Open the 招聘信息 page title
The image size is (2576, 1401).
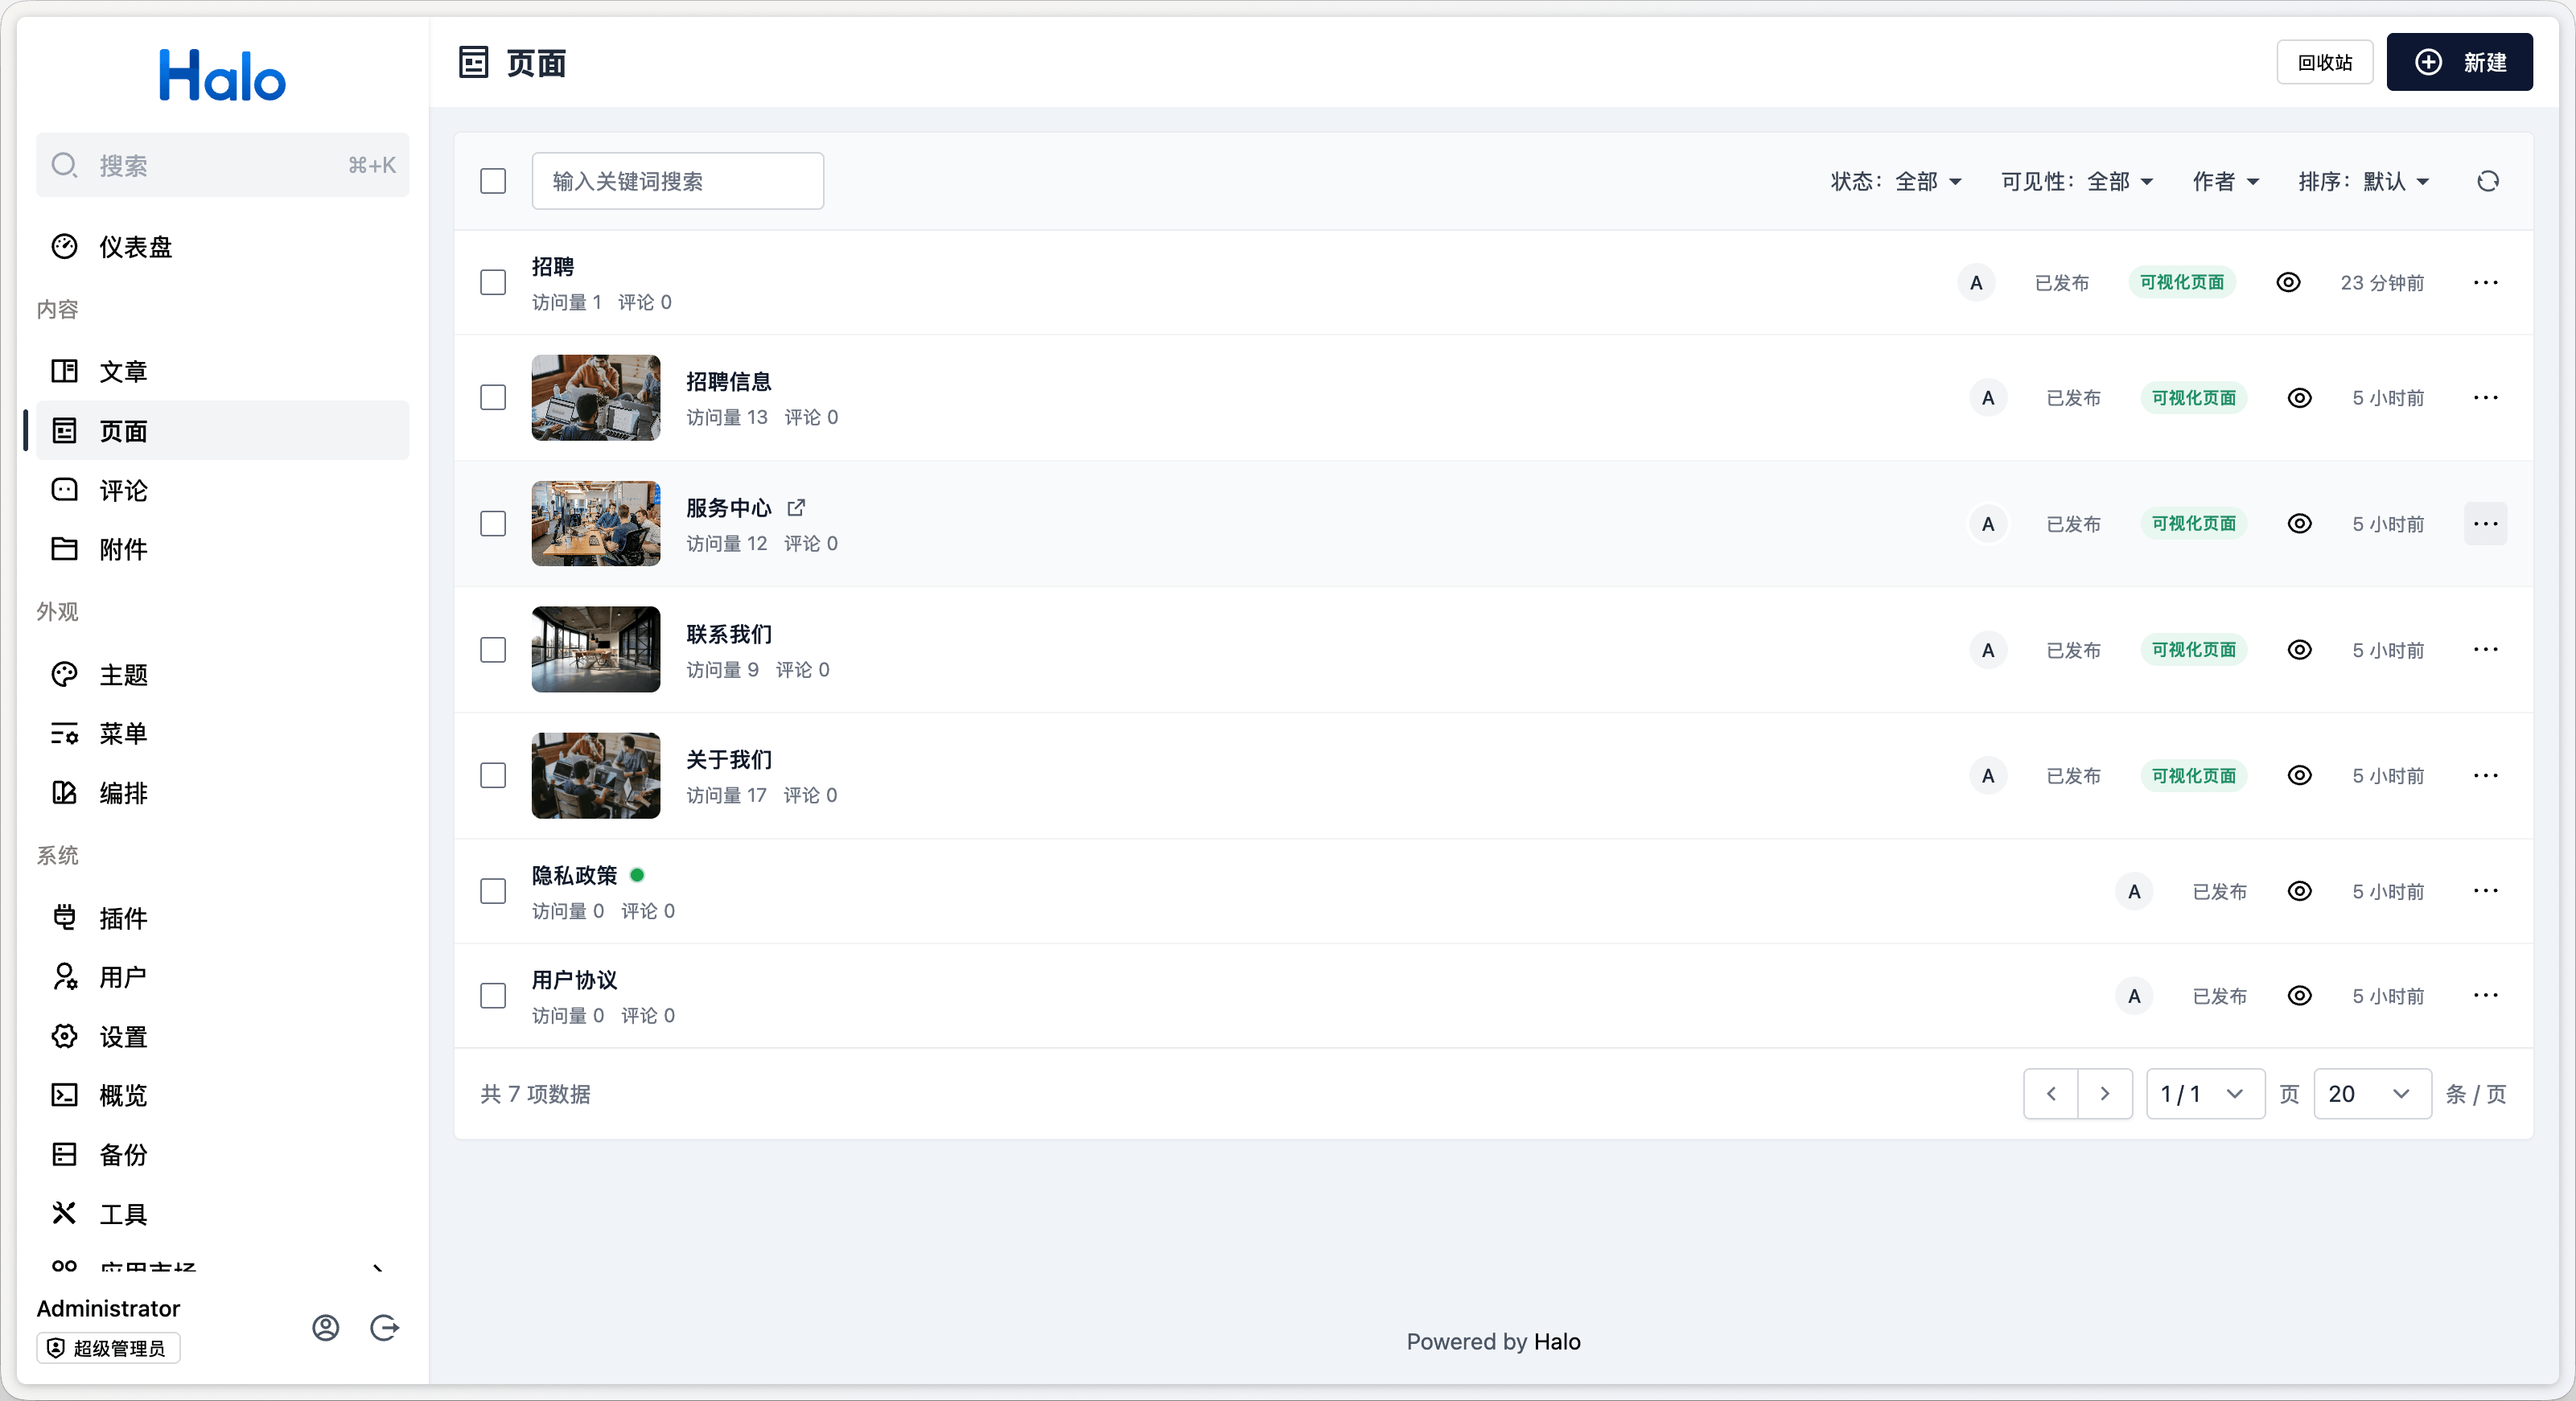point(728,382)
